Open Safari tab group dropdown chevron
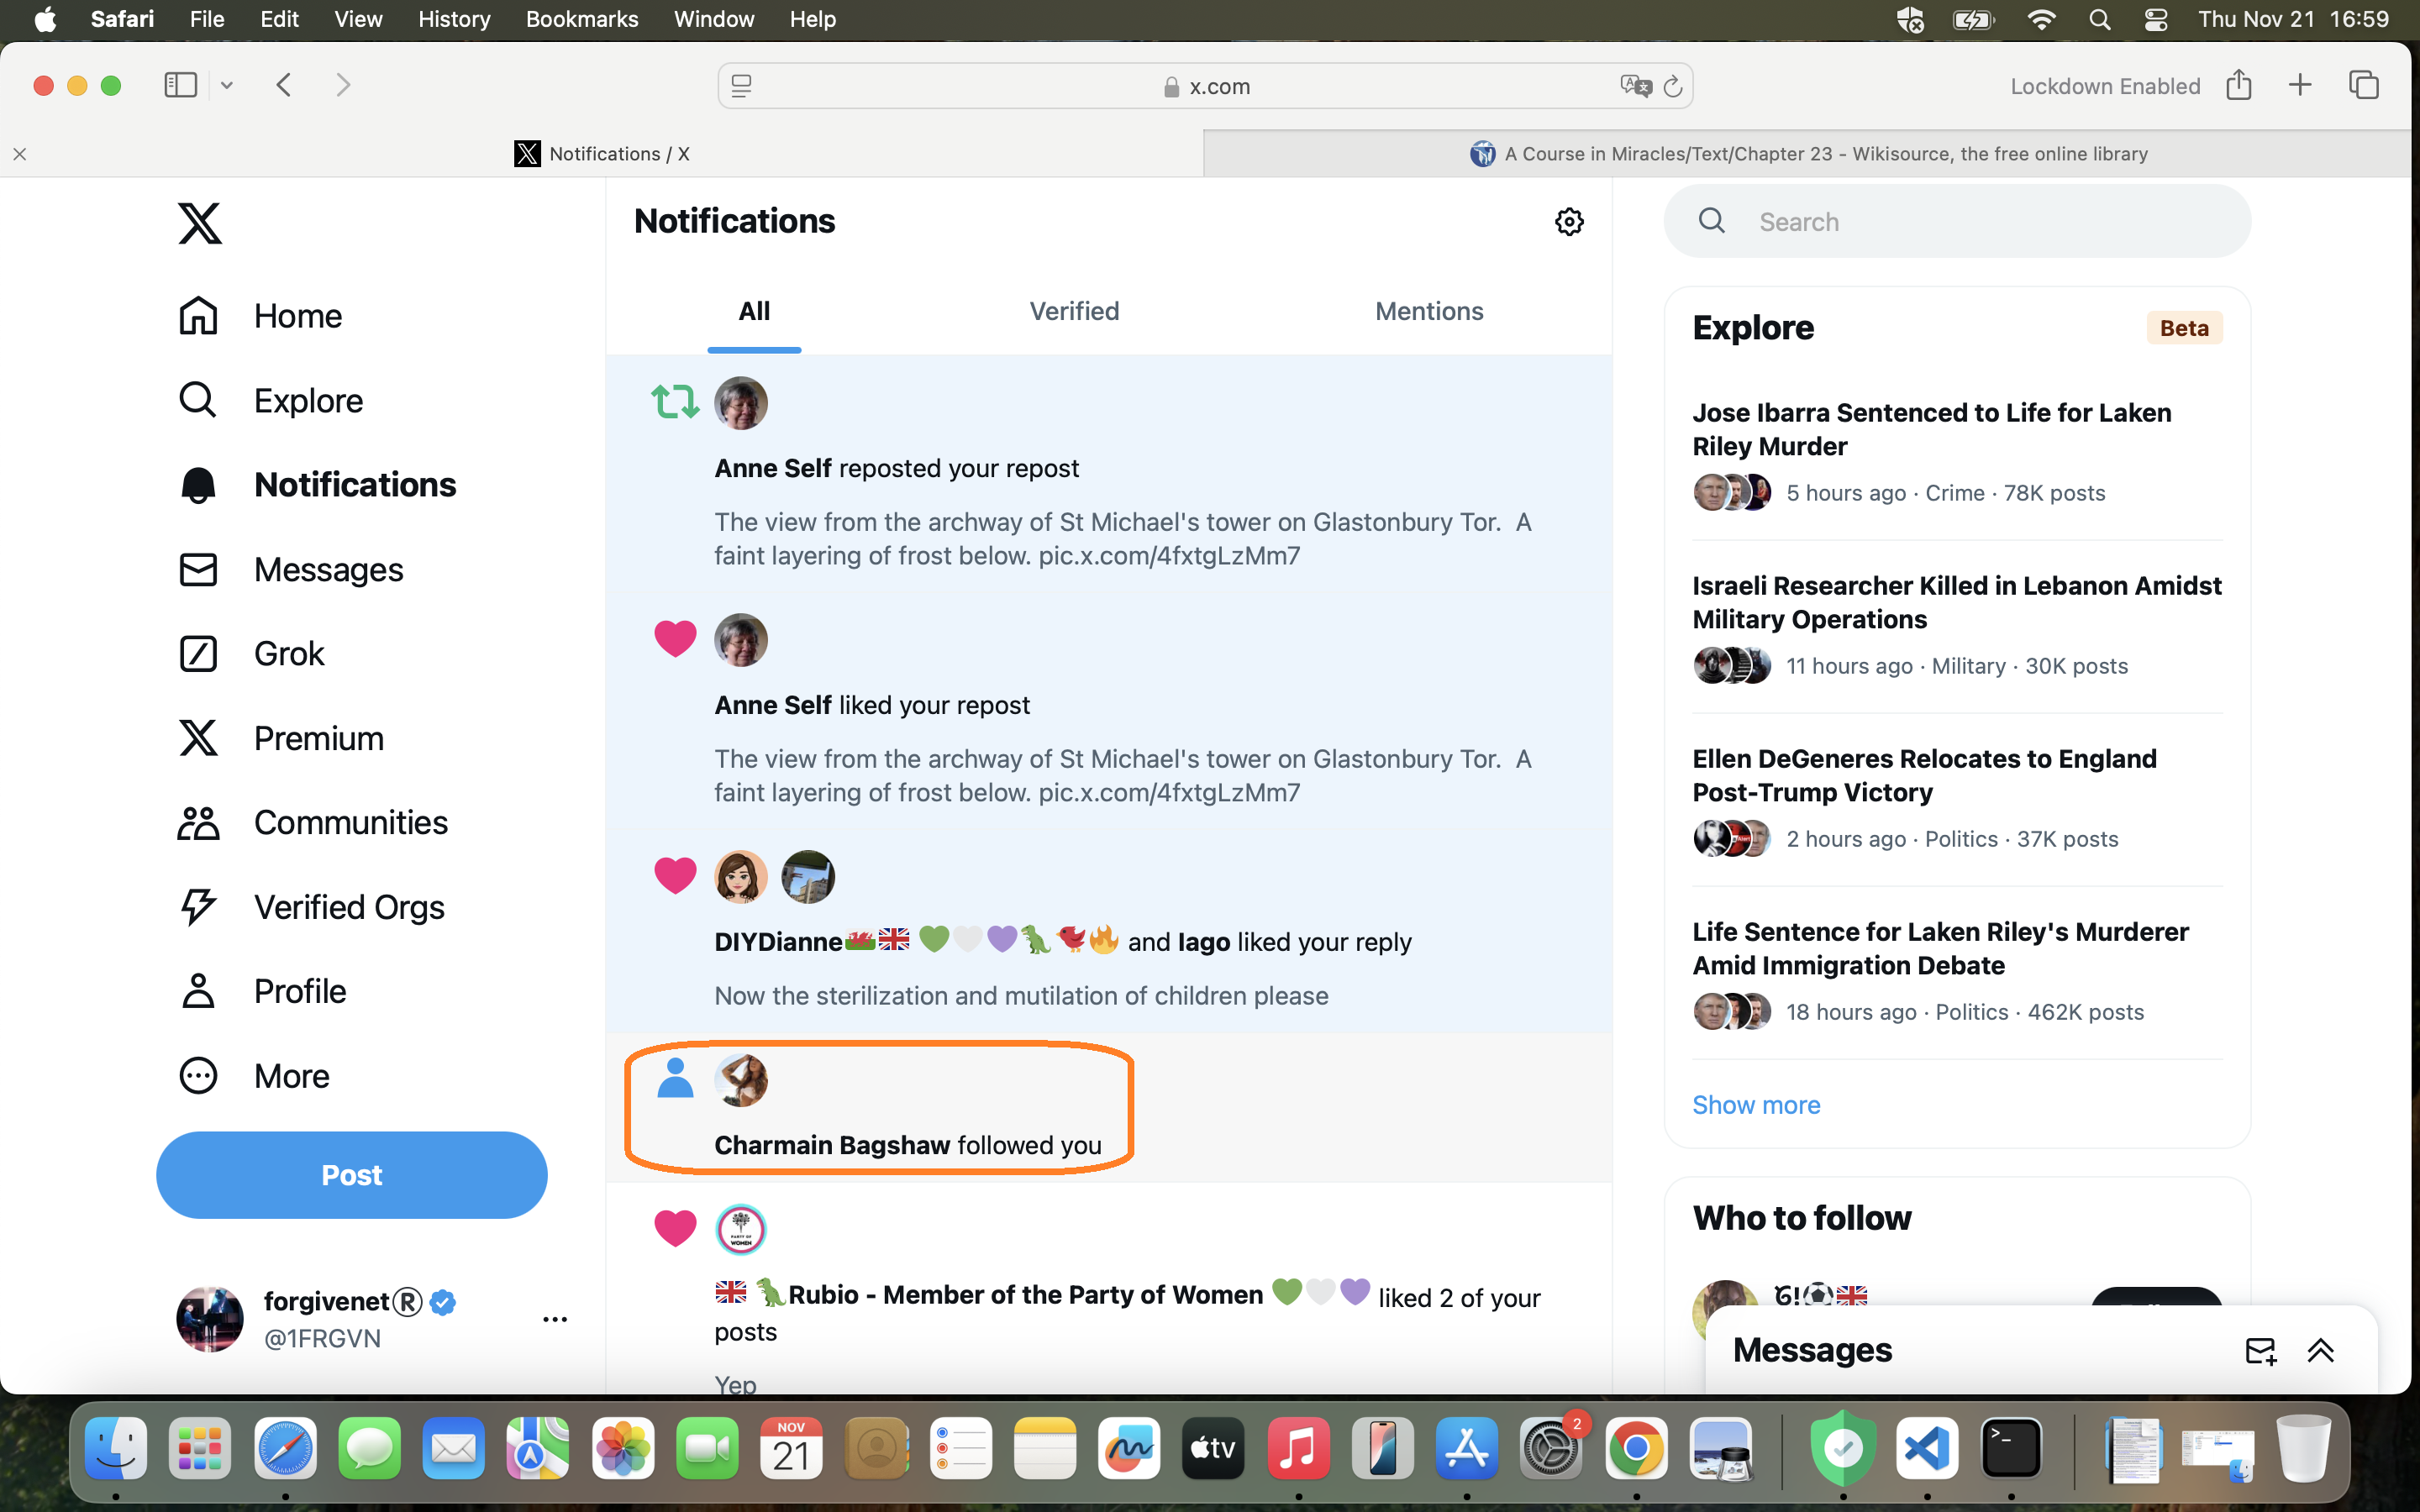The height and width of the screenshot is (1512, 2420). click(x=227, y=86)
